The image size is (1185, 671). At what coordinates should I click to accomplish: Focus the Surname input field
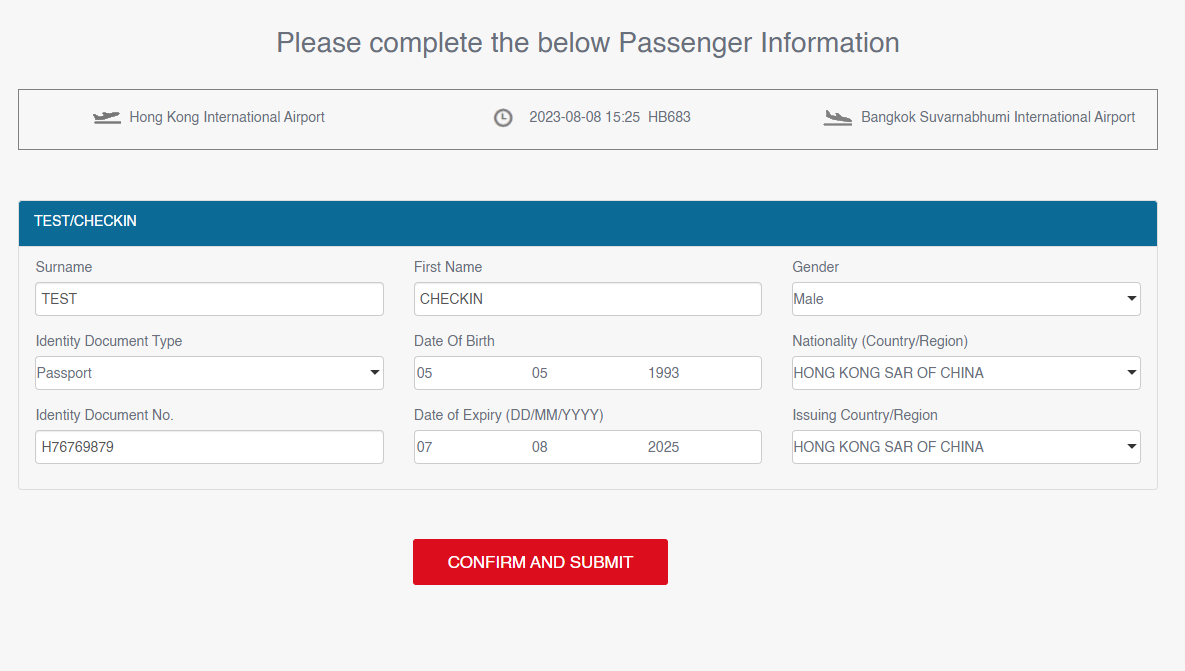pyautogui.click(x=209, y=299)
